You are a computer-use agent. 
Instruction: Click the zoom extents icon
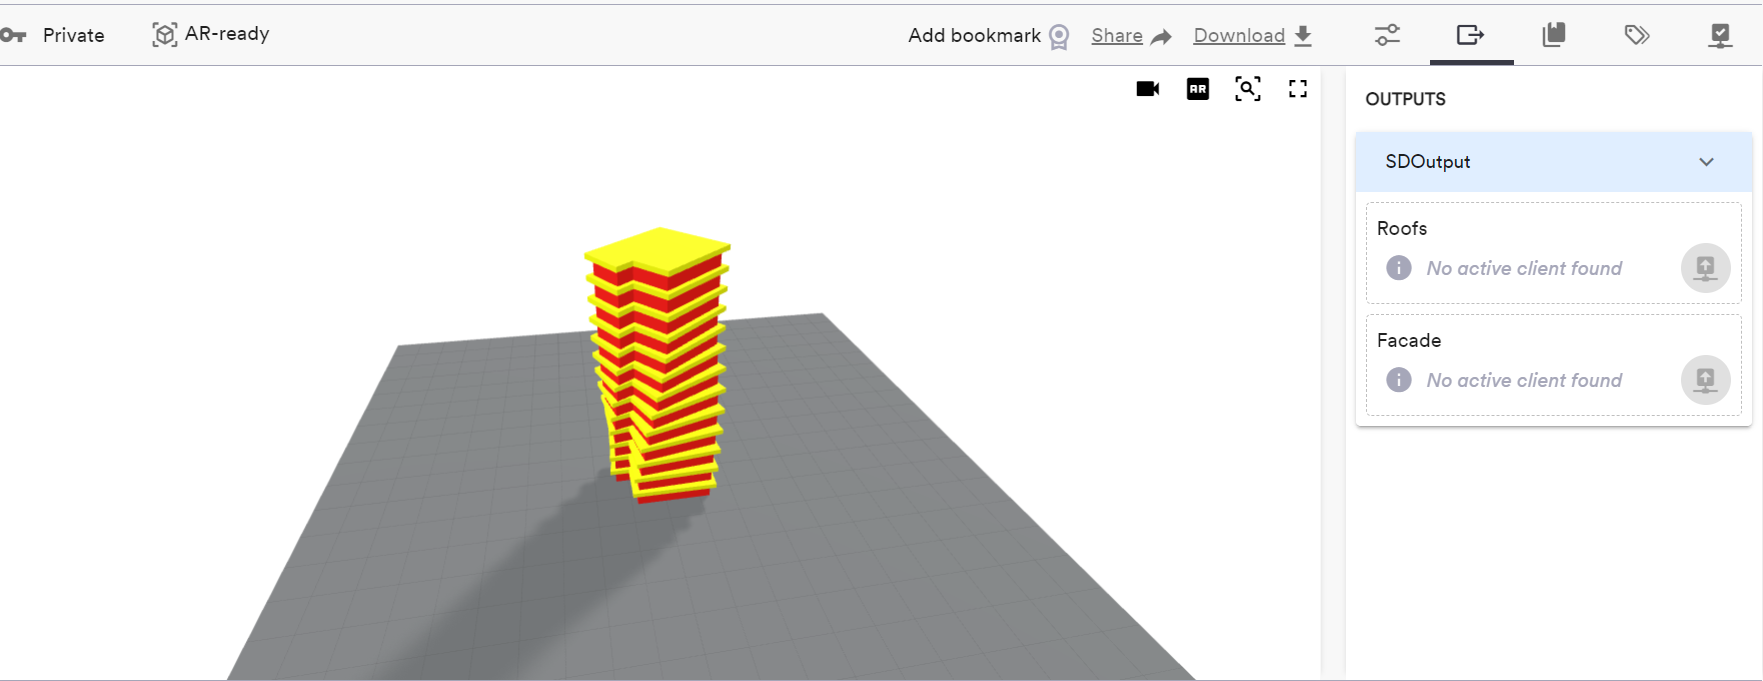(x=1247, y=89)
